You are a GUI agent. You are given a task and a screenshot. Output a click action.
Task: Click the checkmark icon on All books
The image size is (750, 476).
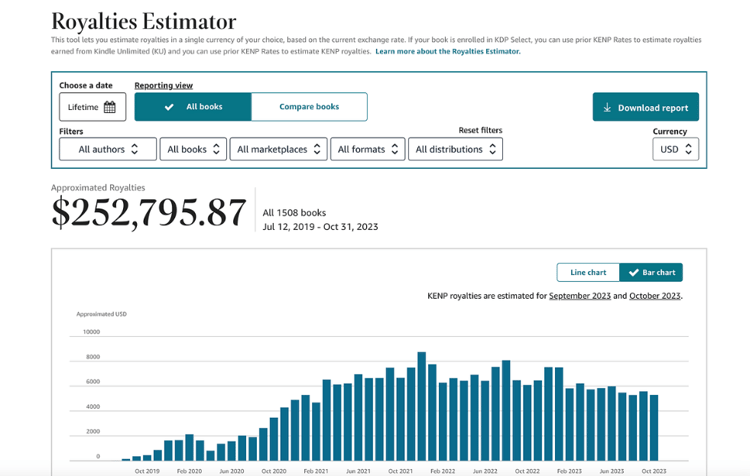[x=169, y=107]
